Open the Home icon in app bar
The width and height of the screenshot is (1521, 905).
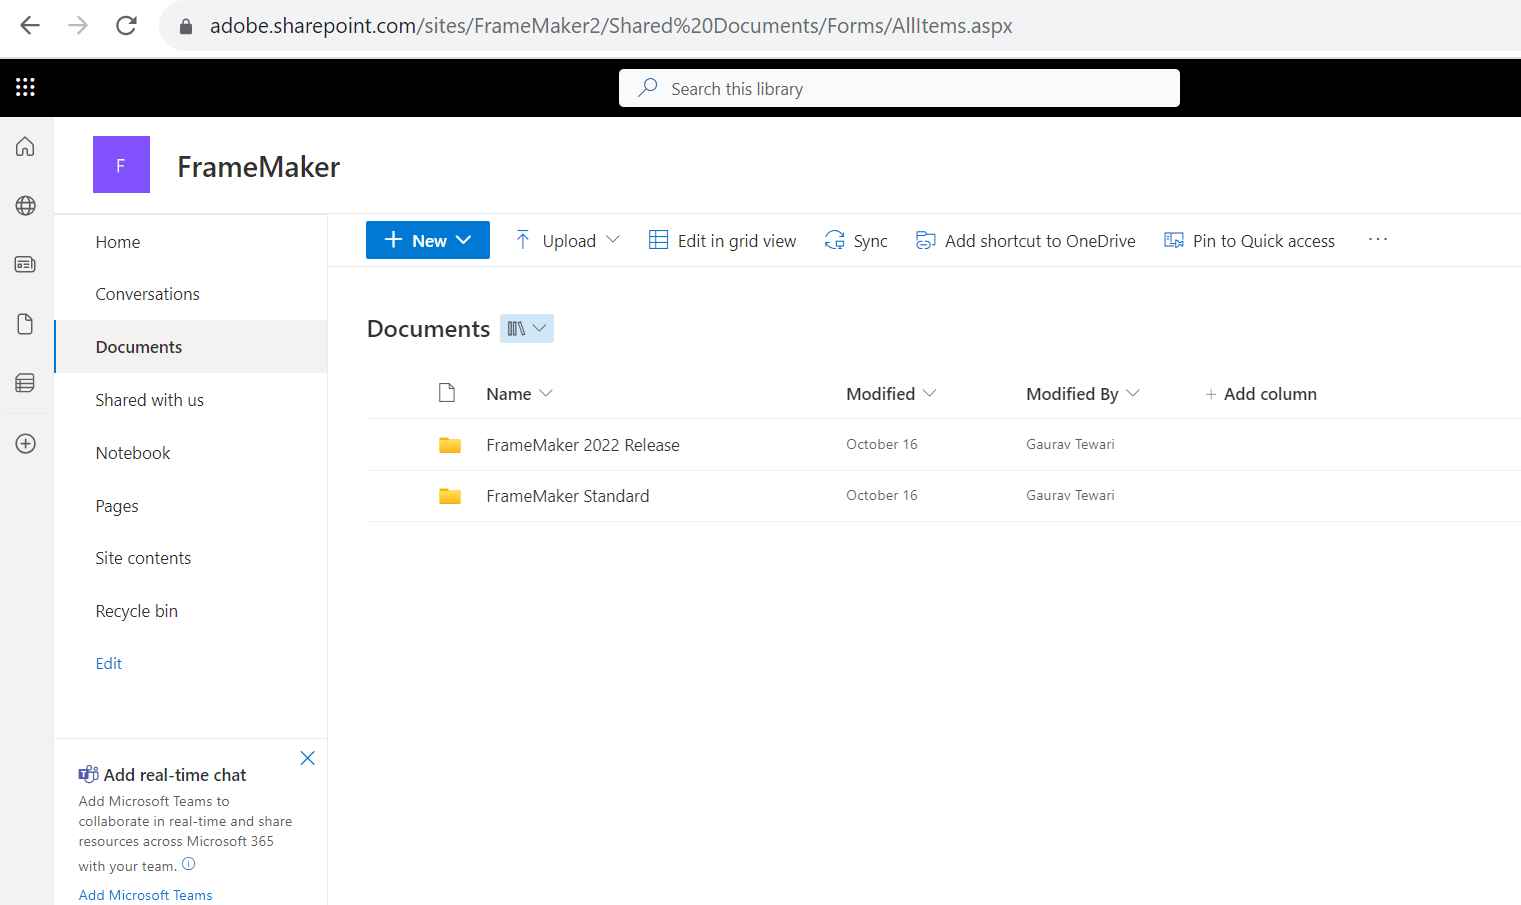(x=25, y=146)
